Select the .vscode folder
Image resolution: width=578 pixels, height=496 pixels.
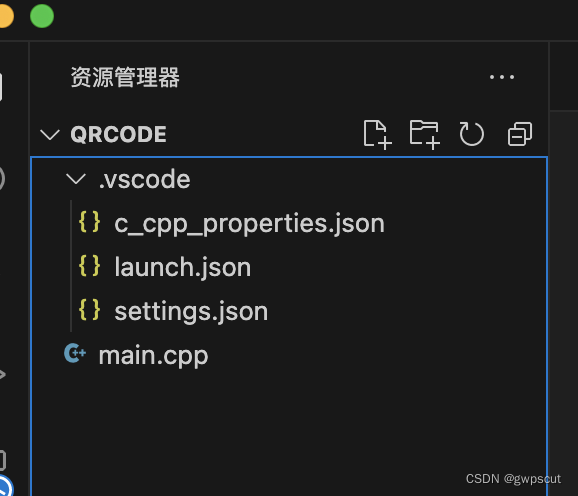coord(289,179)
